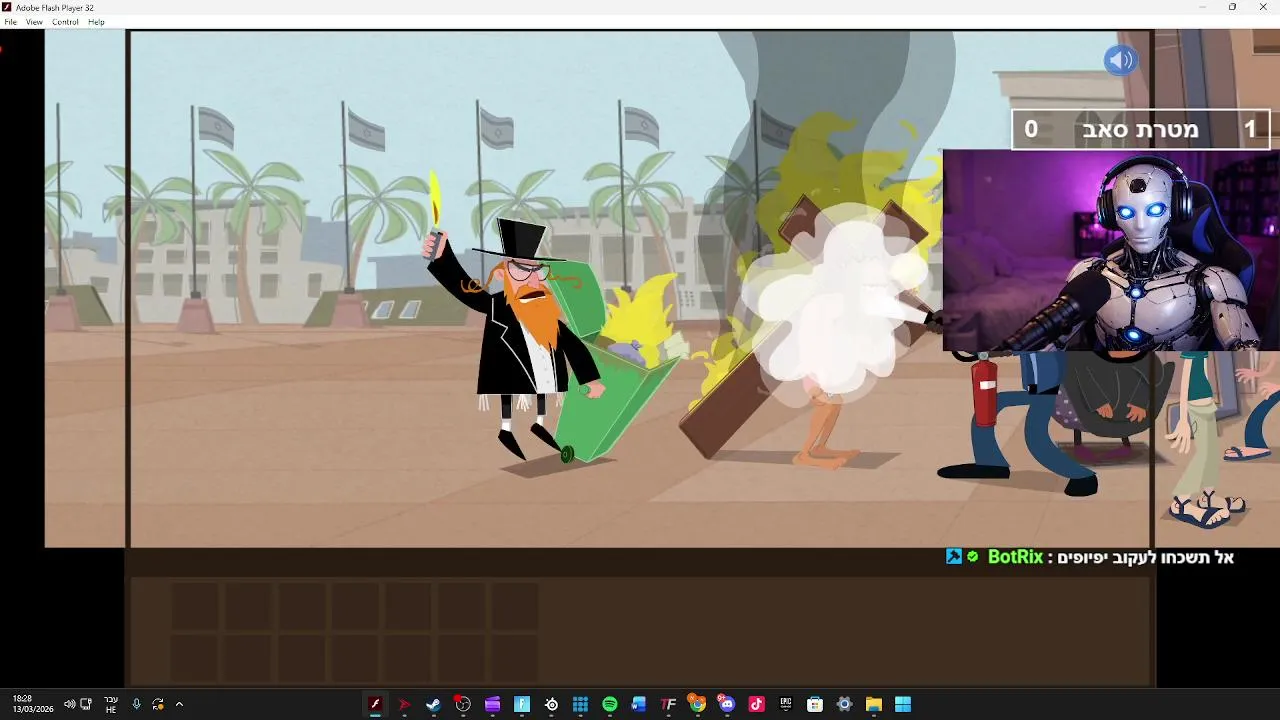Viewport: 1280px width, 720px height.
Task: Expand hidden system tray icons chevron
Action: (179, 704)
